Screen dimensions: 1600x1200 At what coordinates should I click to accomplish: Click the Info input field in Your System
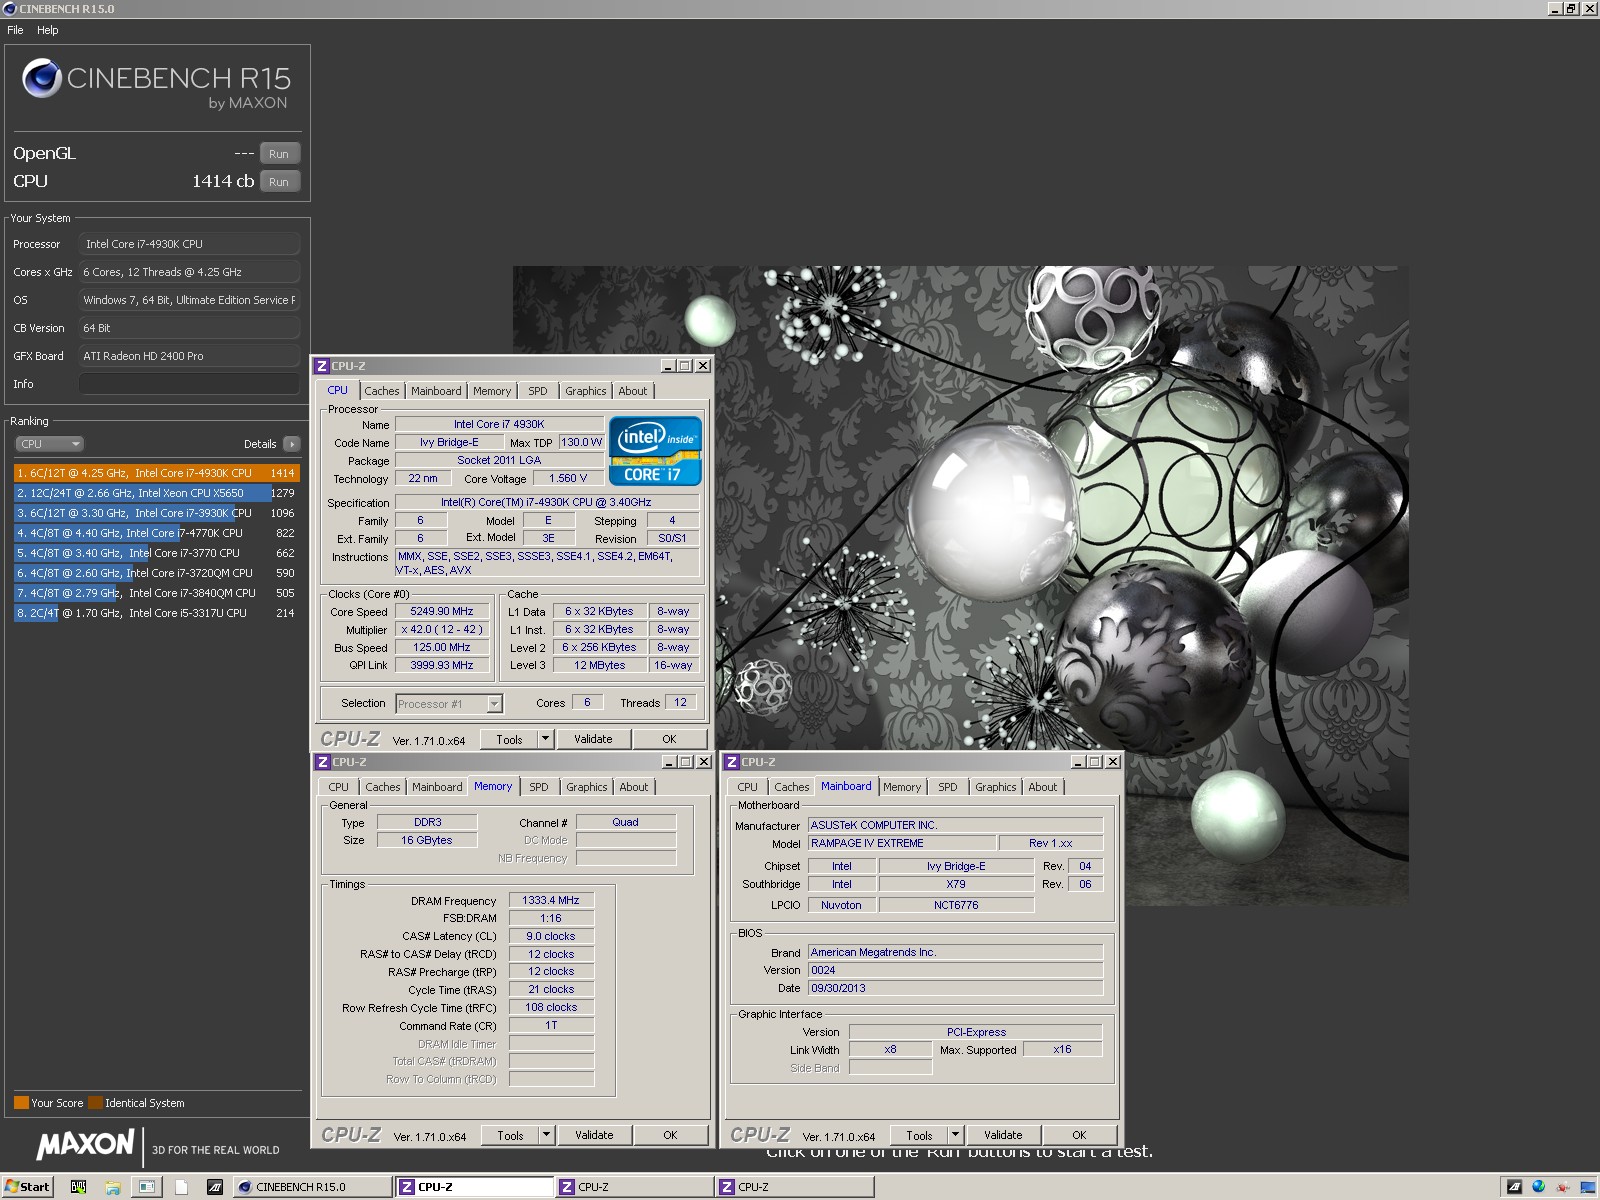tap(189, 384)
